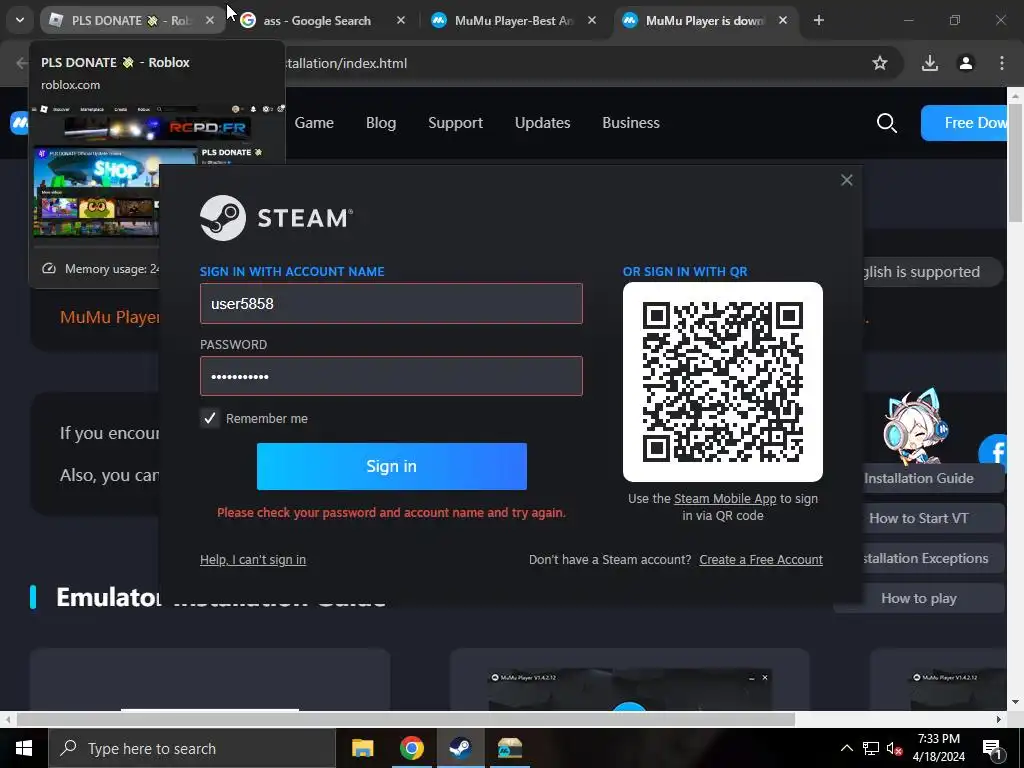
Task: Open a new browser tab
Action: pos(819,20)
